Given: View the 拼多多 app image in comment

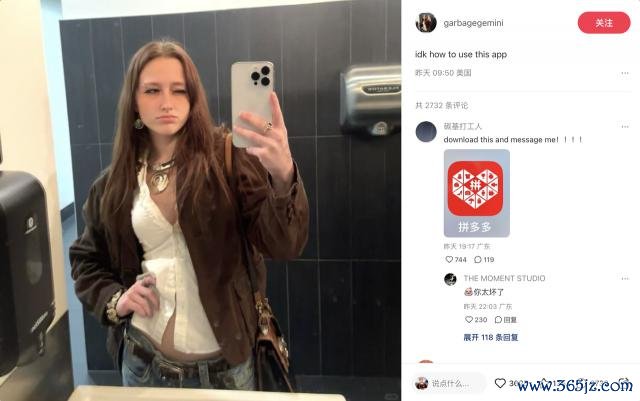Looking at the screenshot, I should [x=476, y=193].
